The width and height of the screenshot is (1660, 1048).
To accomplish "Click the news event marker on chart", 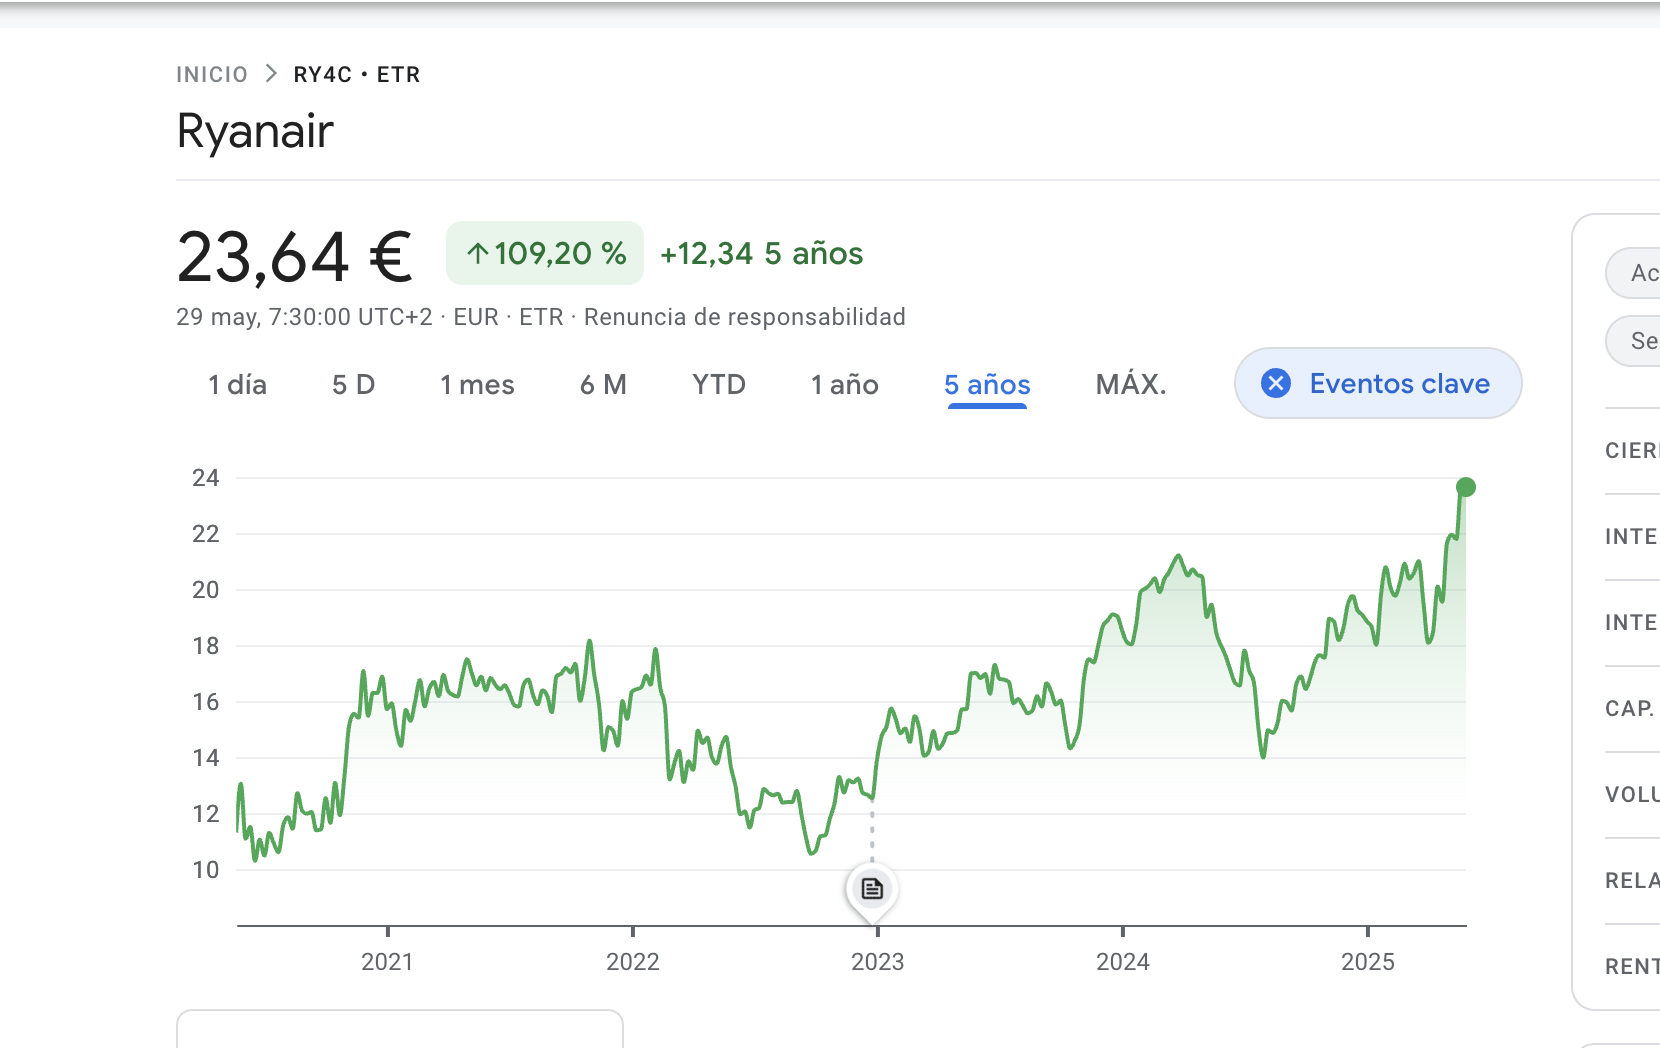I will 872,888.
